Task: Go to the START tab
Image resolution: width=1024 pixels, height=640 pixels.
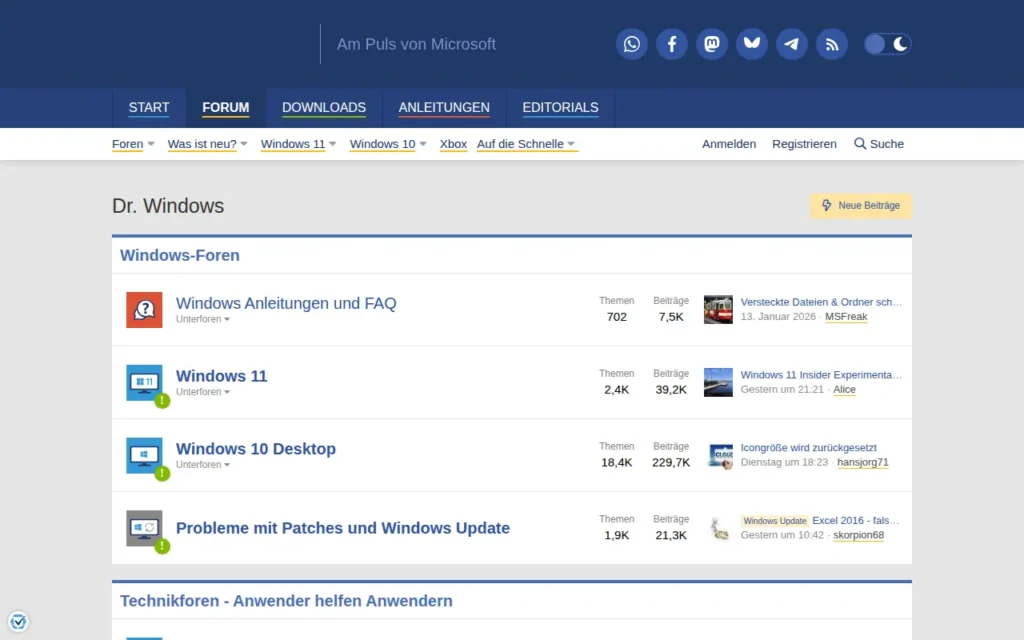Action: tap(149, 108)
